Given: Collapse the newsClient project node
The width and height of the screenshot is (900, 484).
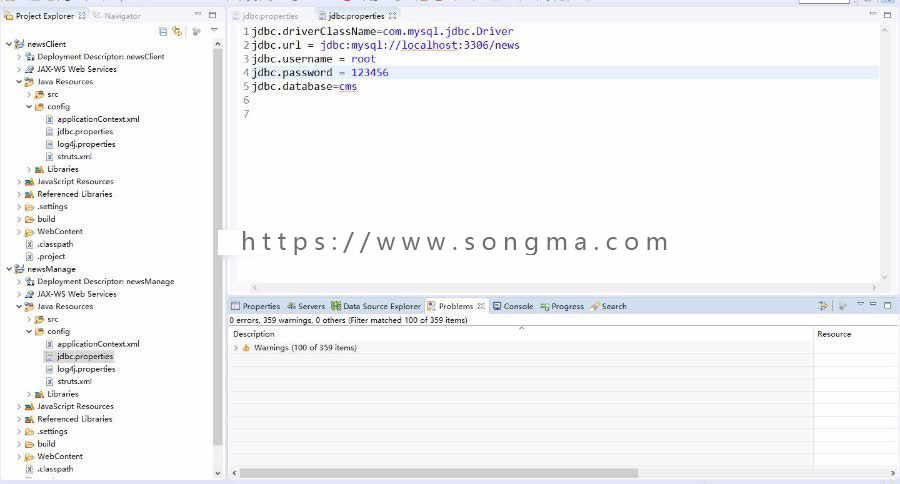Looking at the screenshot, I should point(9,44).
